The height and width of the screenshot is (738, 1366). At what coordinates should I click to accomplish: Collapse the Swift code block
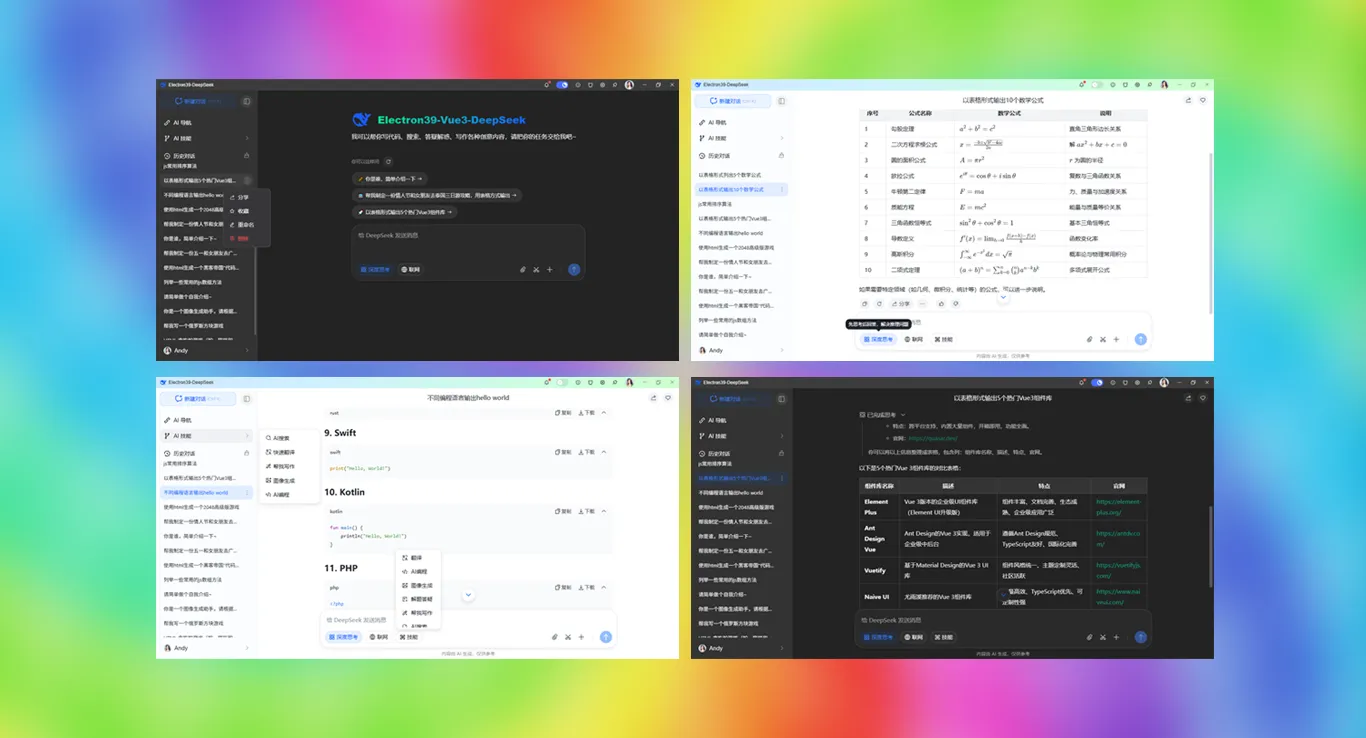pos(604,452)
